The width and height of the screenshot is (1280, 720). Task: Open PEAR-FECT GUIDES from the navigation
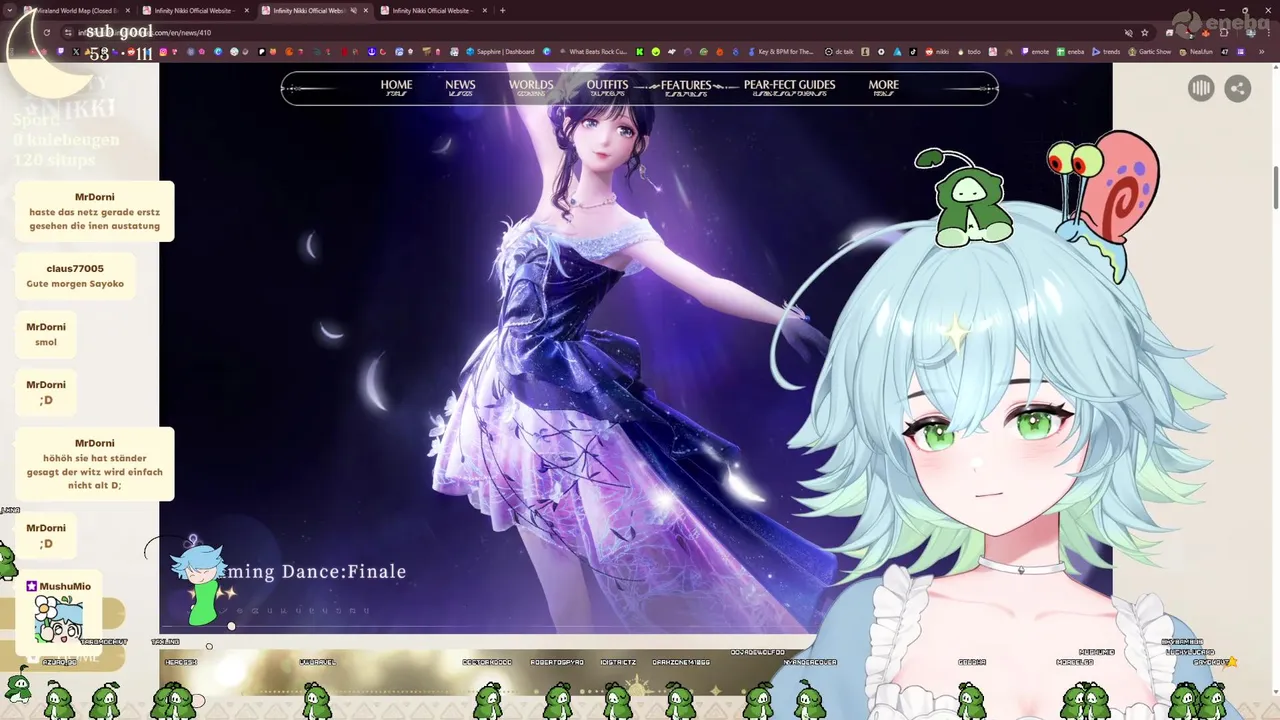click(789, 88)
